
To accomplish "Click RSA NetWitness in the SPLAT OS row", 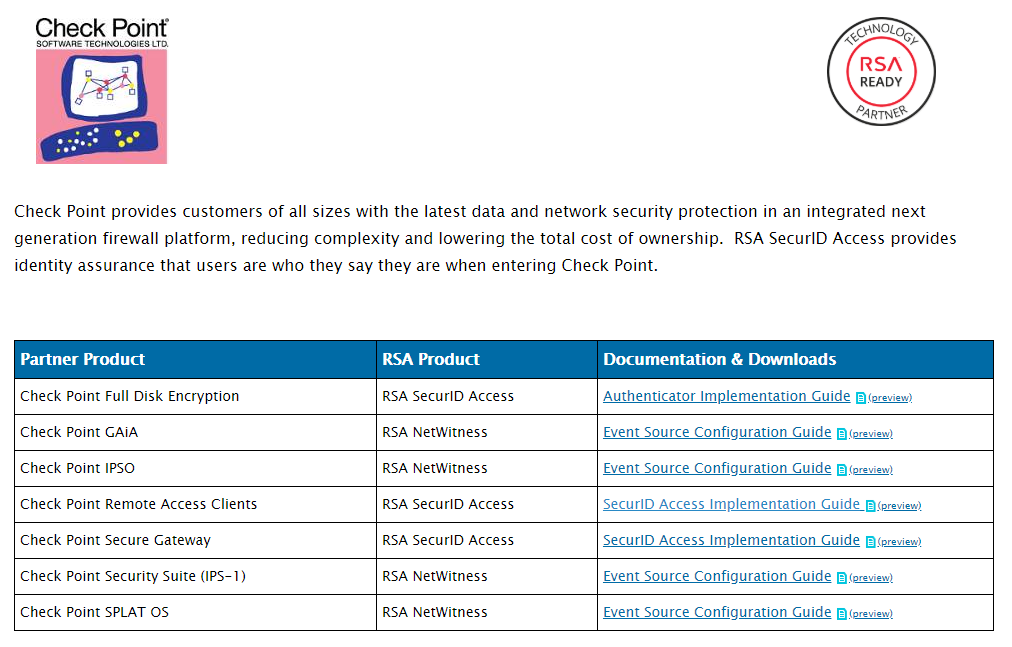I will 434,612.
